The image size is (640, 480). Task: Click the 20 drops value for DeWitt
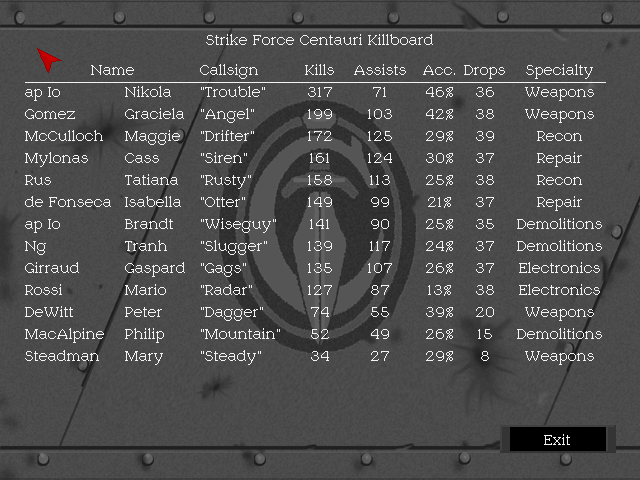[x=484, y=313]
